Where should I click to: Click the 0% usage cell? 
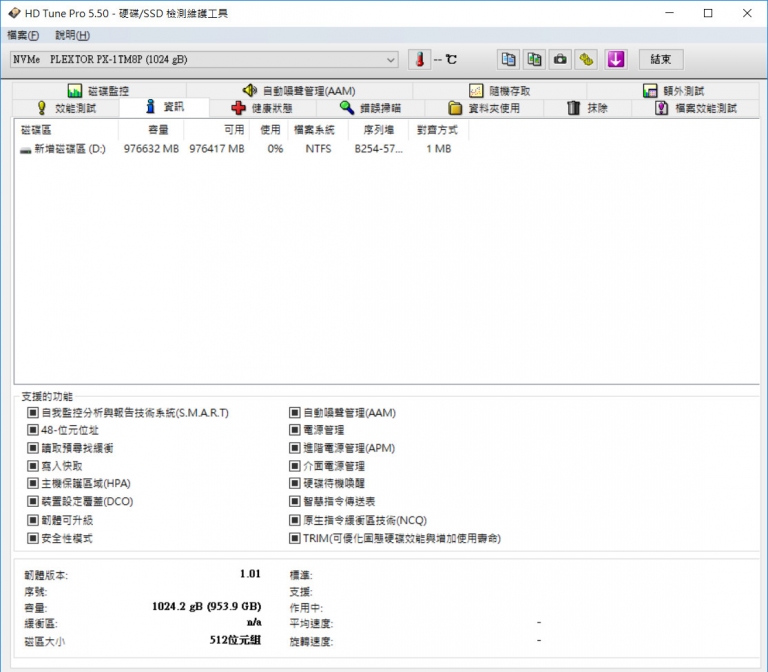point(275,149)
